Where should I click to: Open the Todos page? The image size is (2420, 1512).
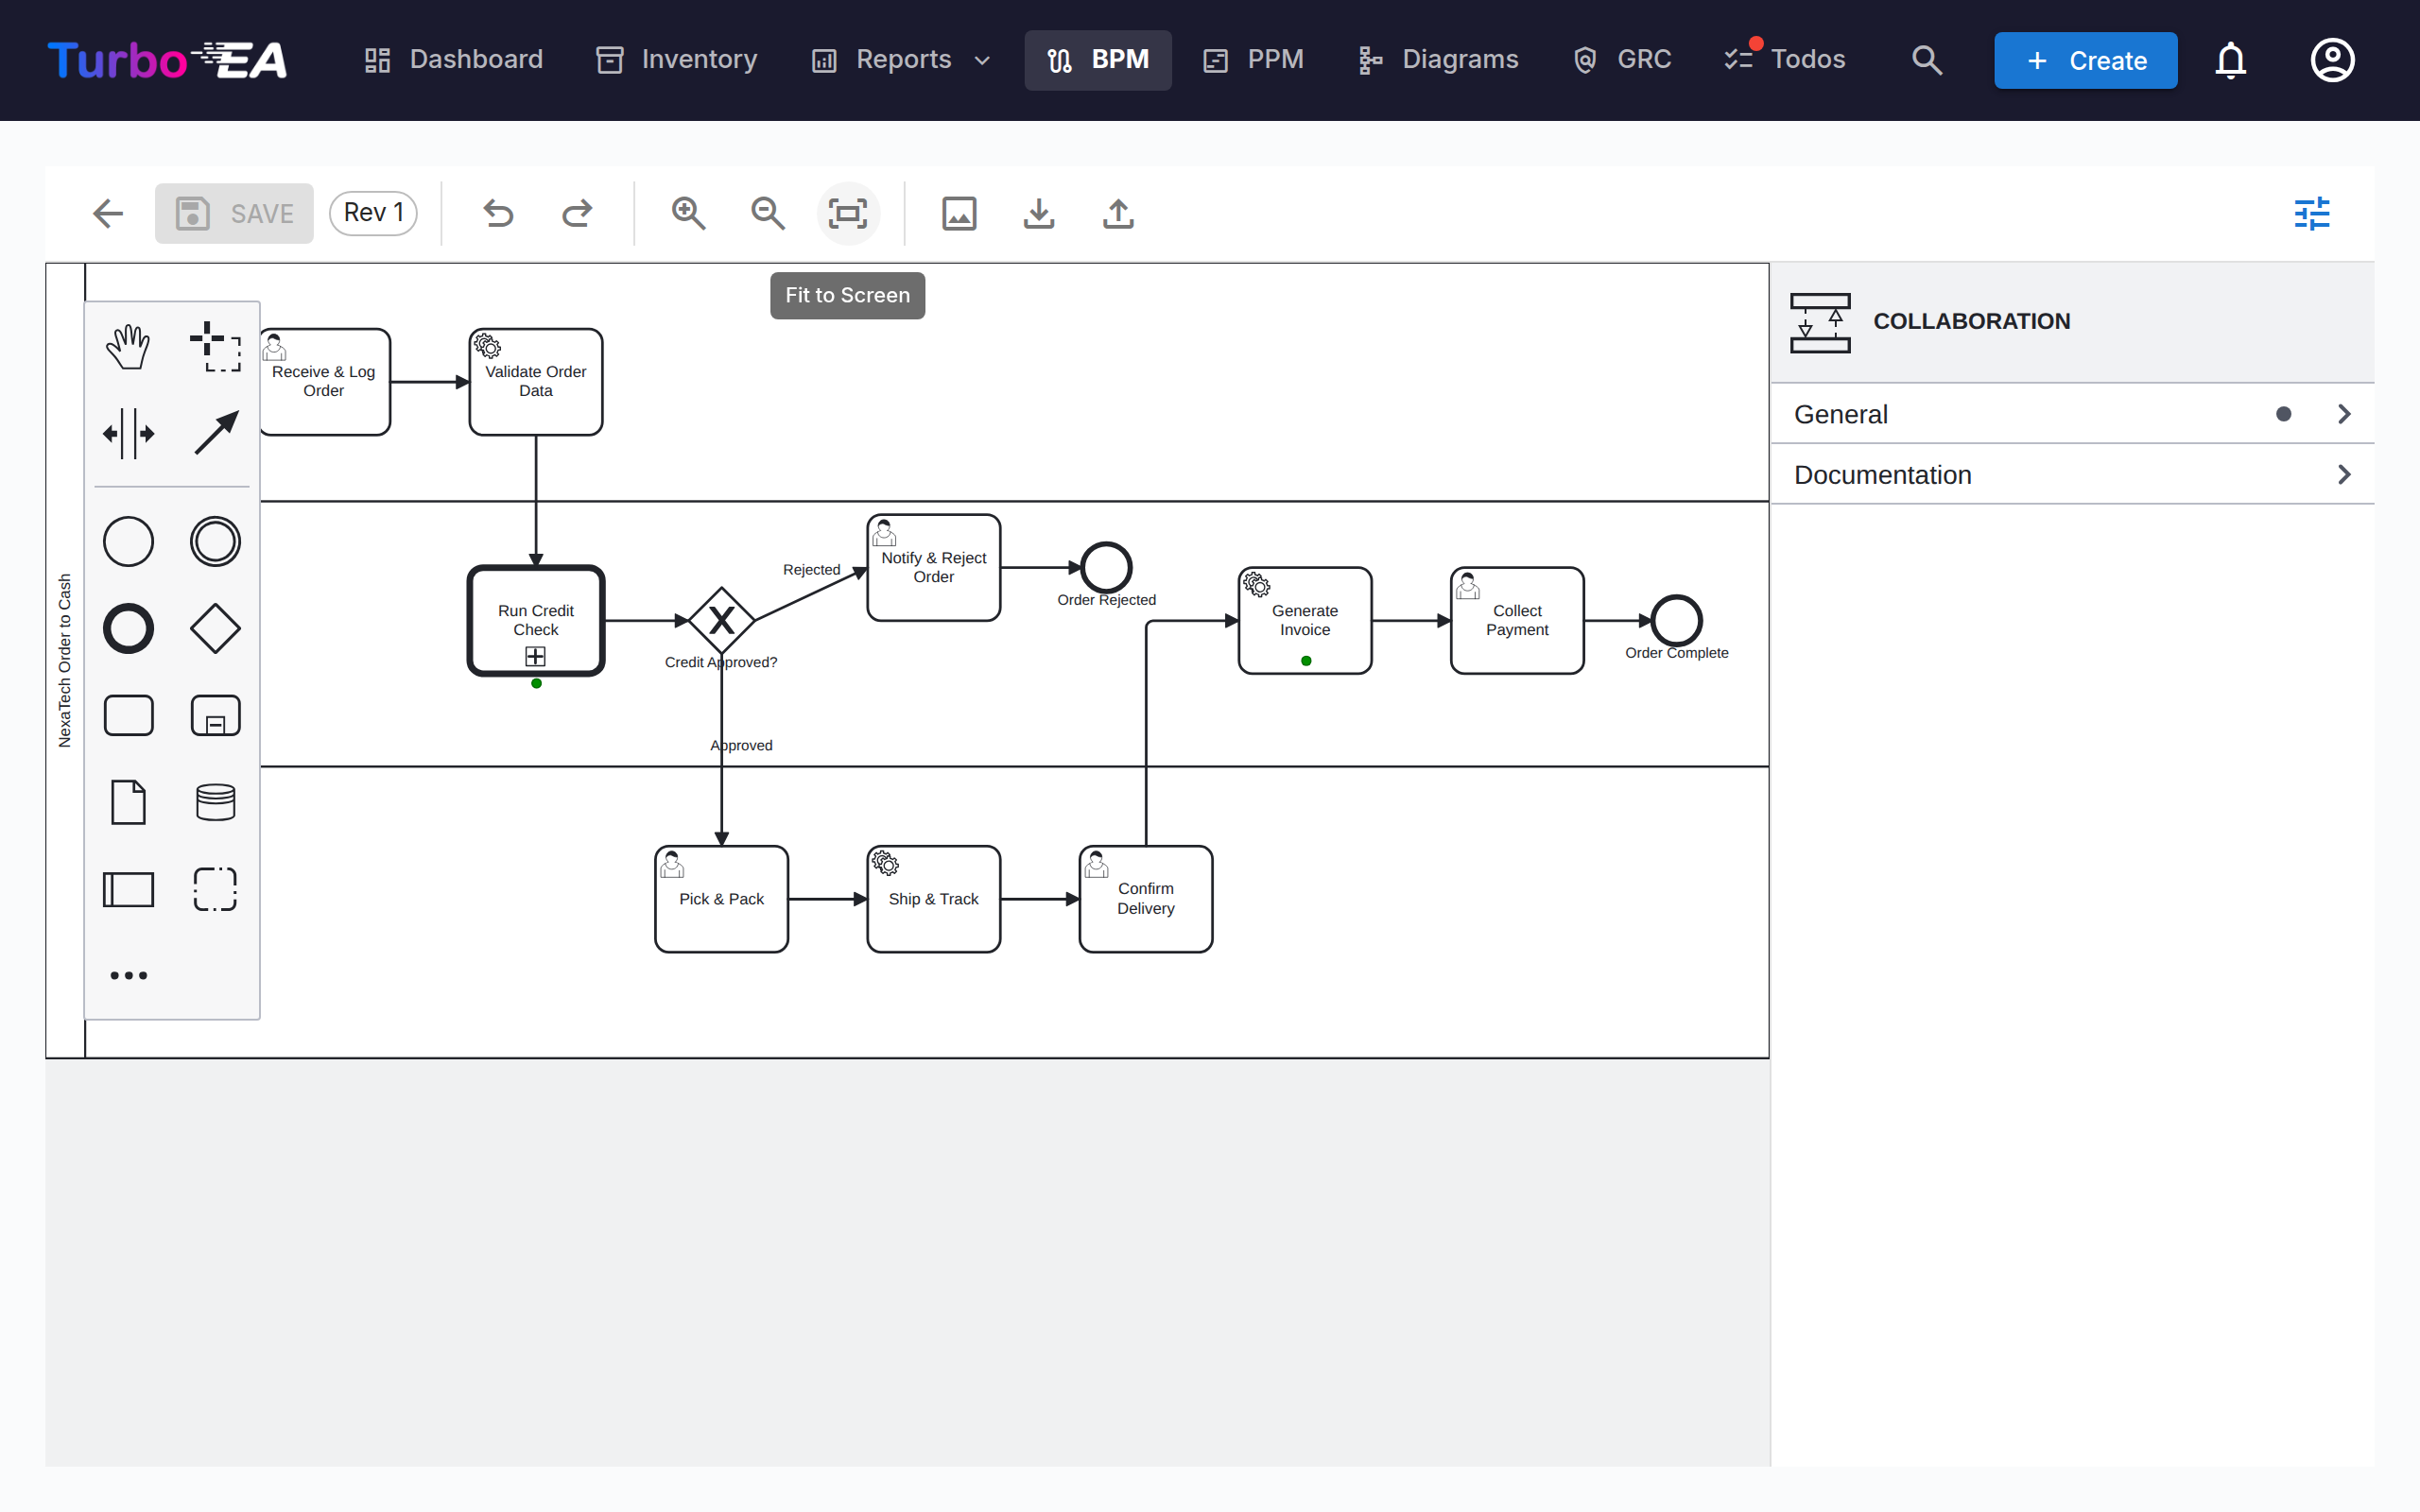click(x=1785, y=60)
